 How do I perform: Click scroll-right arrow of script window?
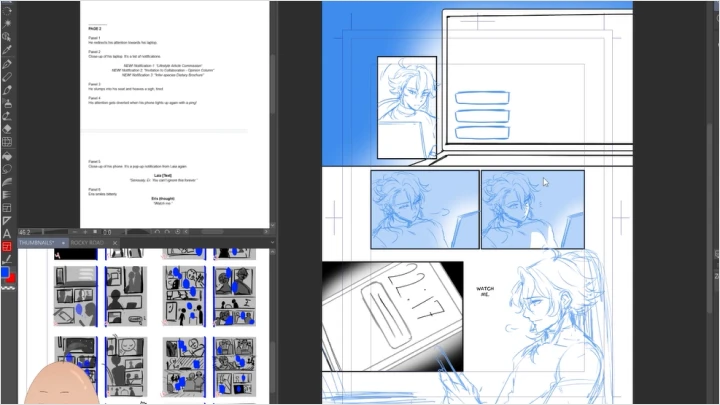[x=266, y=232]
